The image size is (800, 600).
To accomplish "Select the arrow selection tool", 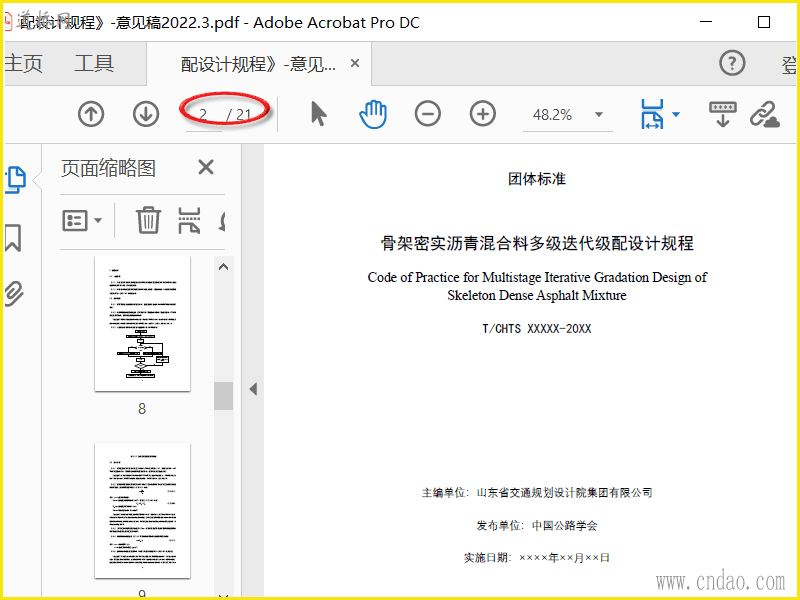I will (318, 114).
